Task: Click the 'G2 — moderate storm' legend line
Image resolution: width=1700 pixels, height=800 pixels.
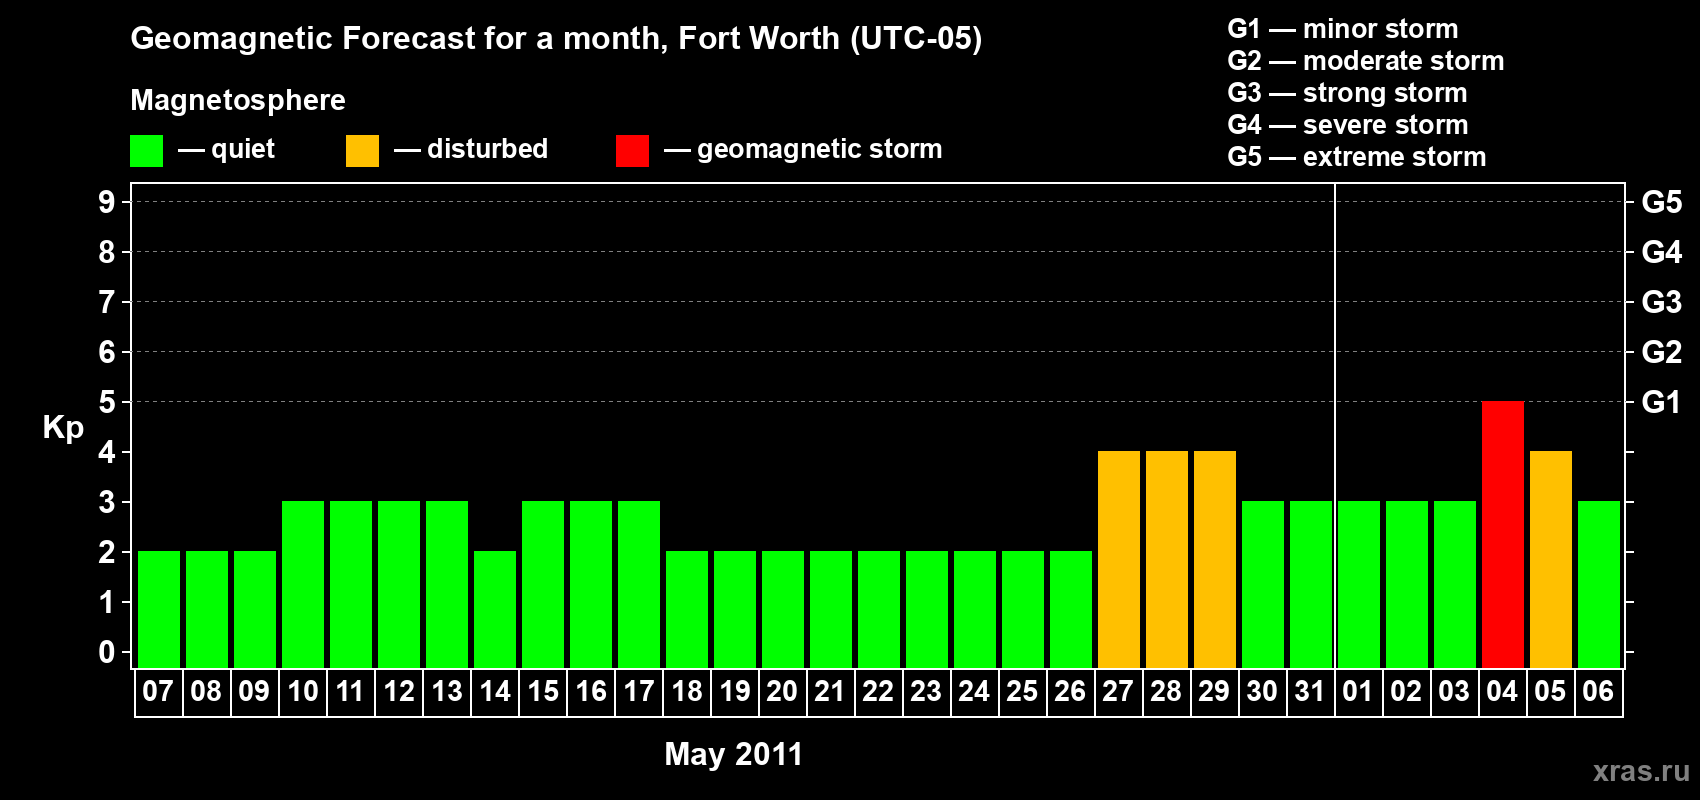Action: click(x=1366, y=61)
